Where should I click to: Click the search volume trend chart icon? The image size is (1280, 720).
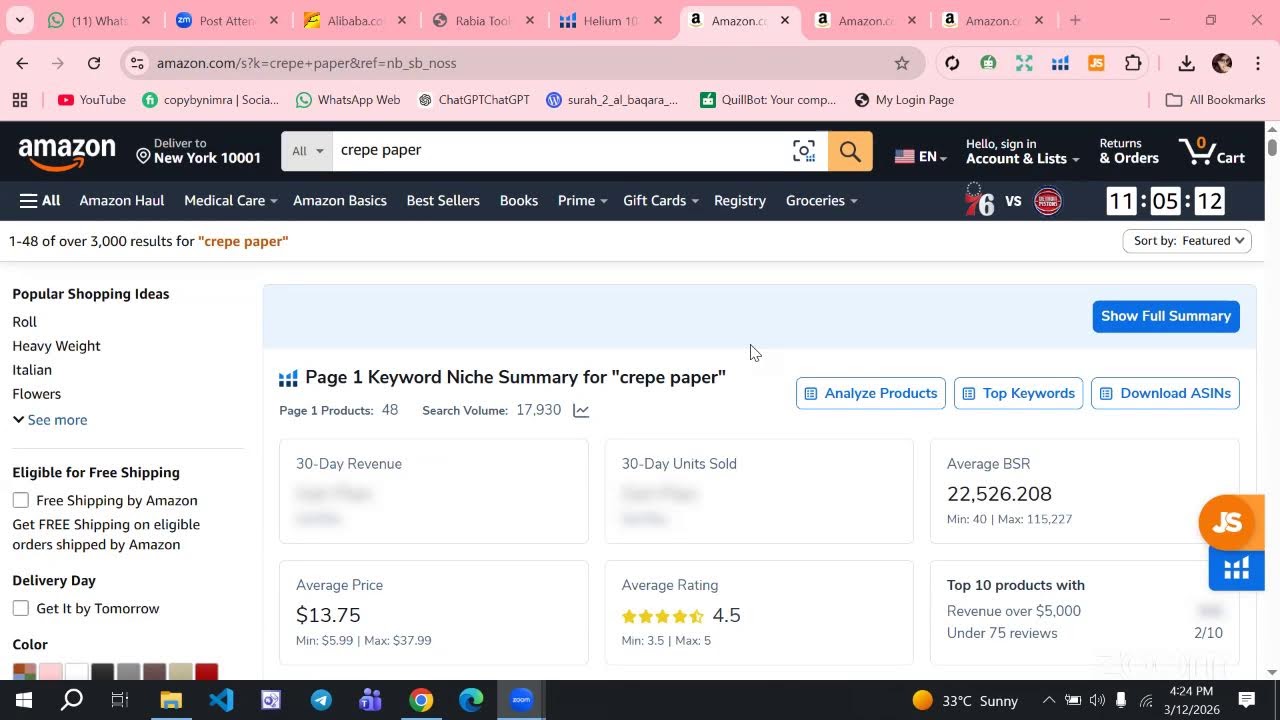[581, 411]
